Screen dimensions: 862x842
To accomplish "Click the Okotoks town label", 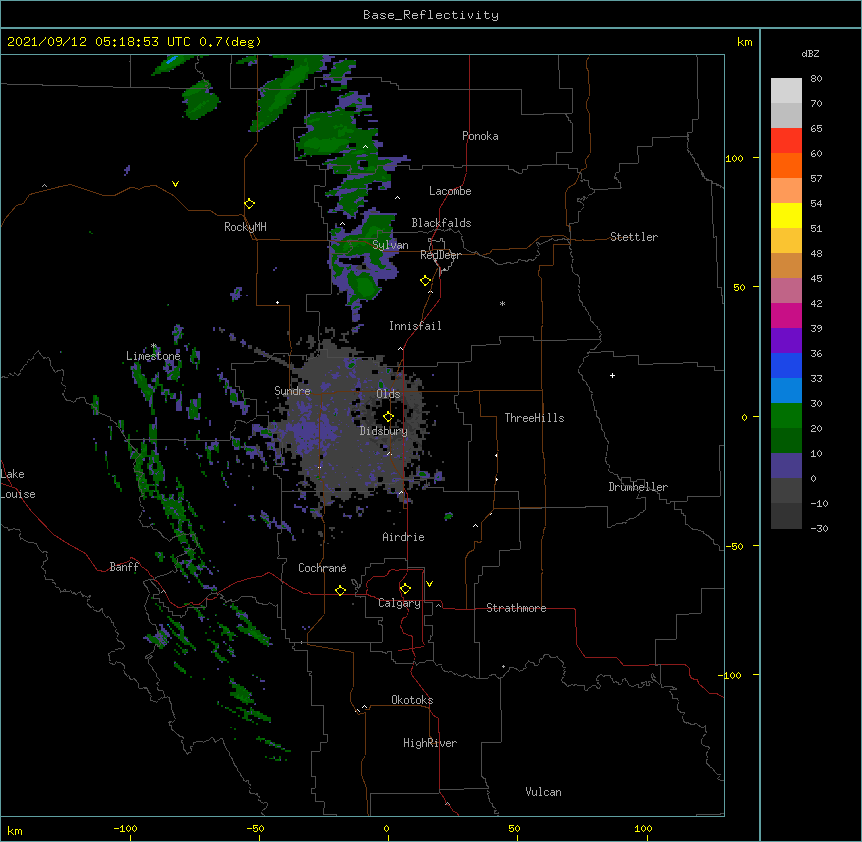I will tap(412, 700).
